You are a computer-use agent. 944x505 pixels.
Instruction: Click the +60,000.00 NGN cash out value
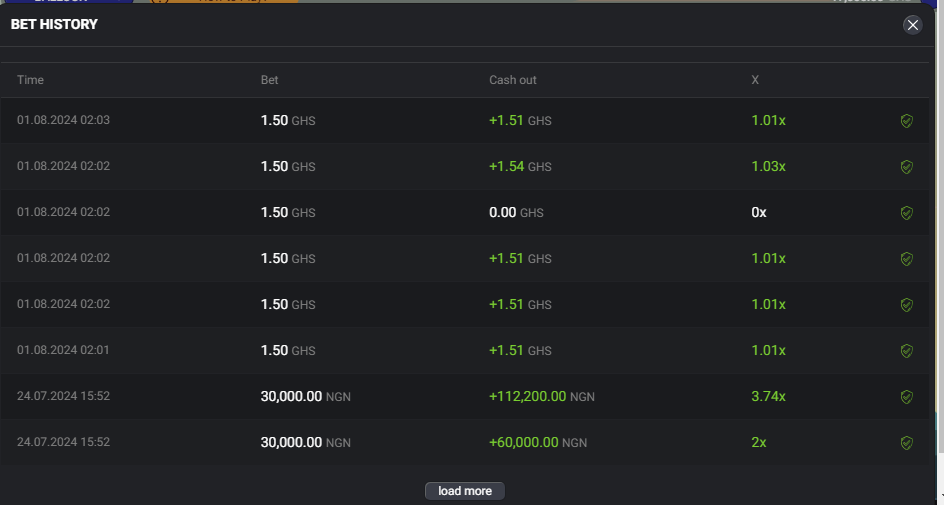tap(537, 443)
